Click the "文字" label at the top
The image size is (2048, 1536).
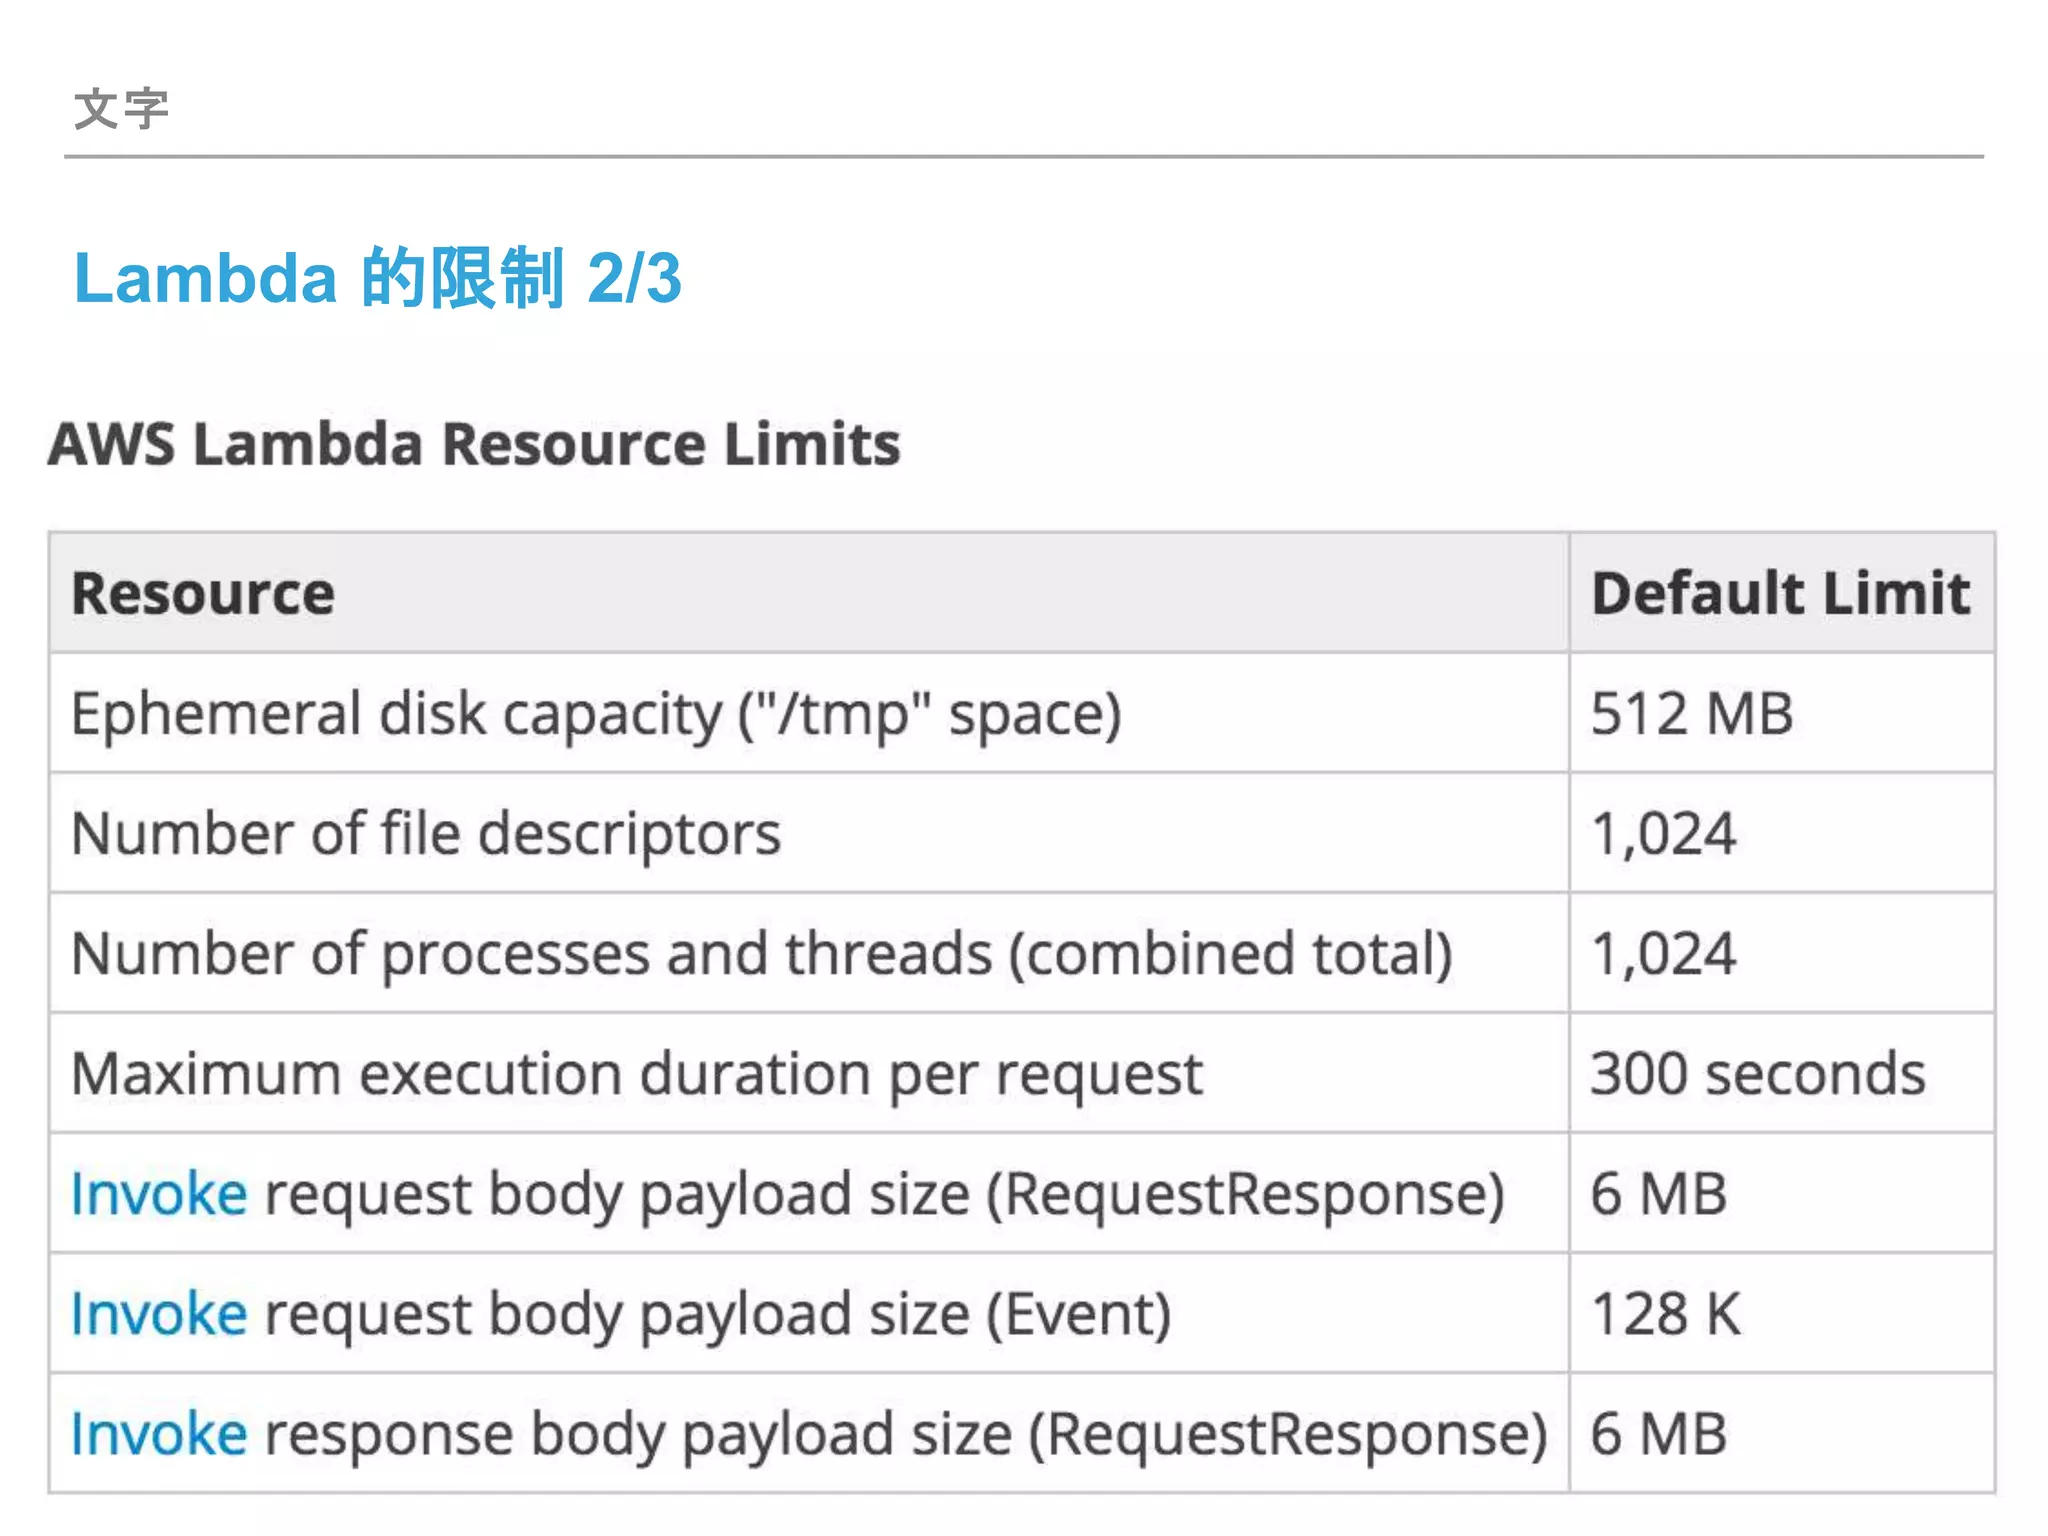pyautogui.click(x=121, y=108)
